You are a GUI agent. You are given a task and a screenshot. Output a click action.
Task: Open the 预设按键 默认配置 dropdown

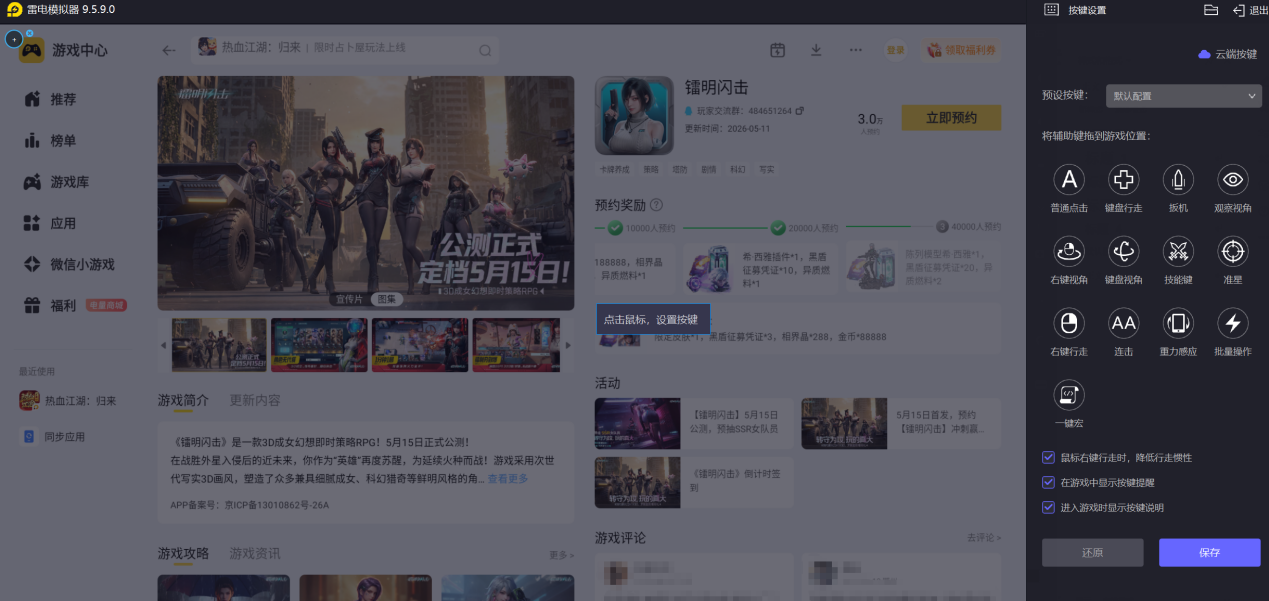coord(1184,96)
